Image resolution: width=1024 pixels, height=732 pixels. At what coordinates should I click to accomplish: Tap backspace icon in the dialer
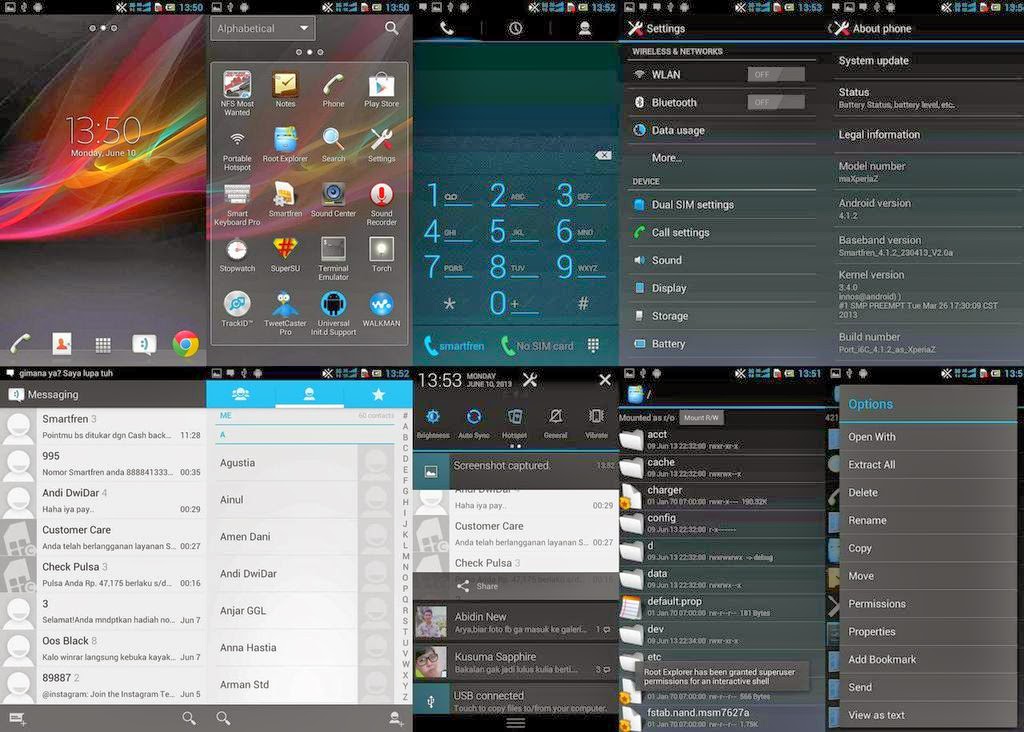[603, 155]
